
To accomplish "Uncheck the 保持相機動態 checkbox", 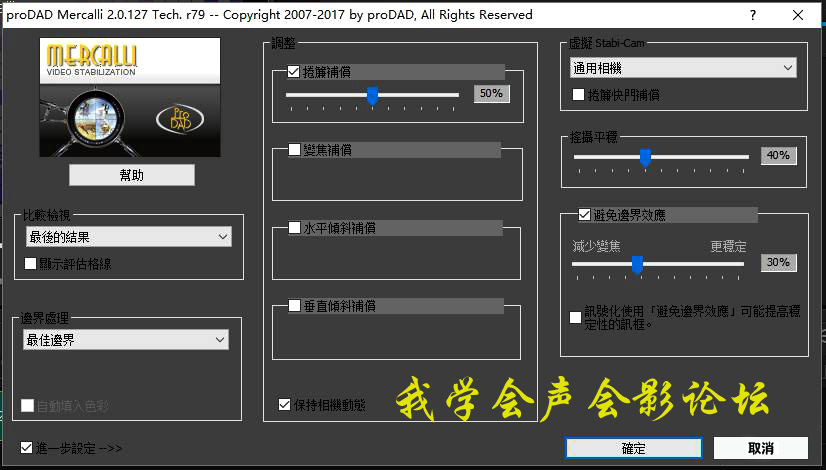I will click(x=284, y=405).
